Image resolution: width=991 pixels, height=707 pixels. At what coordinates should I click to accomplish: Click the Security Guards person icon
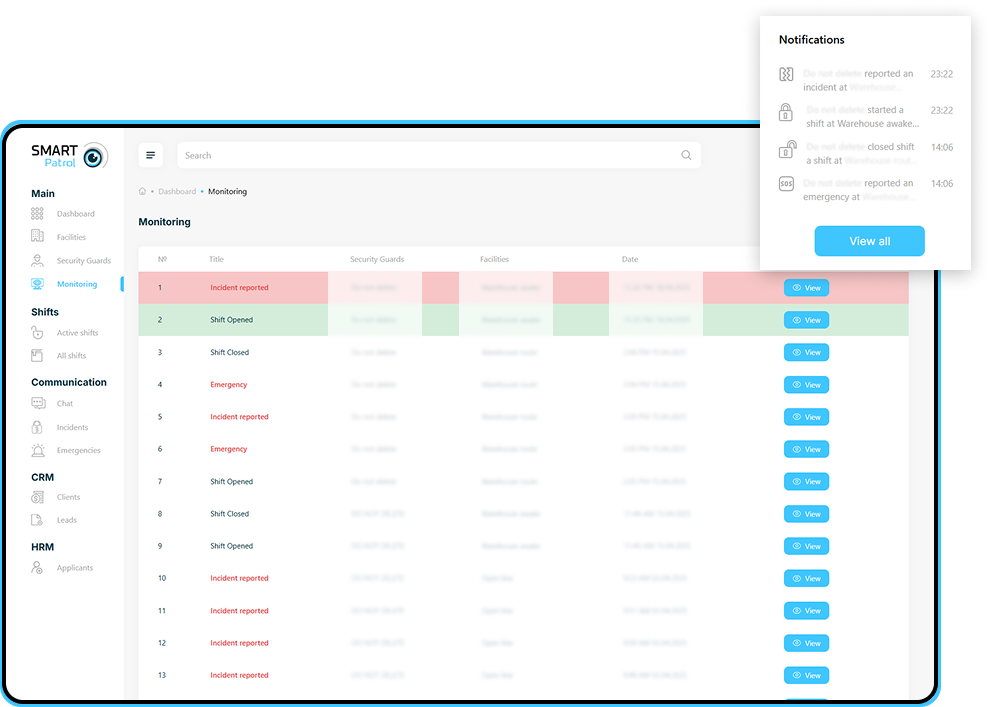37,261
